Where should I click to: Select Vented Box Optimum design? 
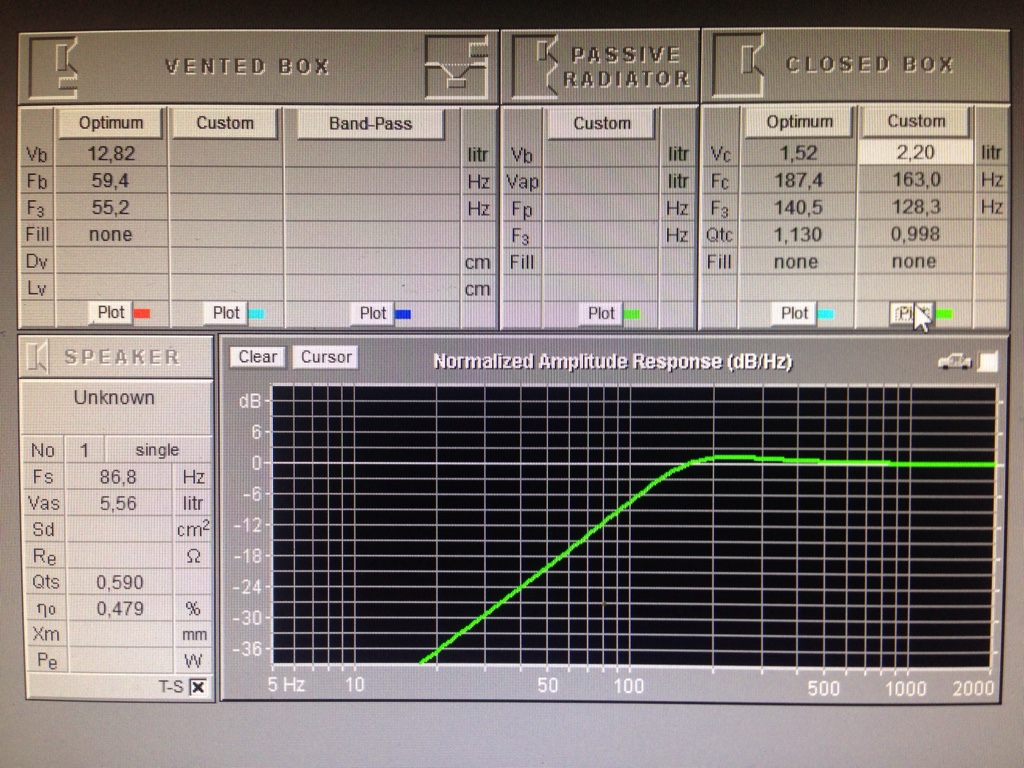(110, 123)
